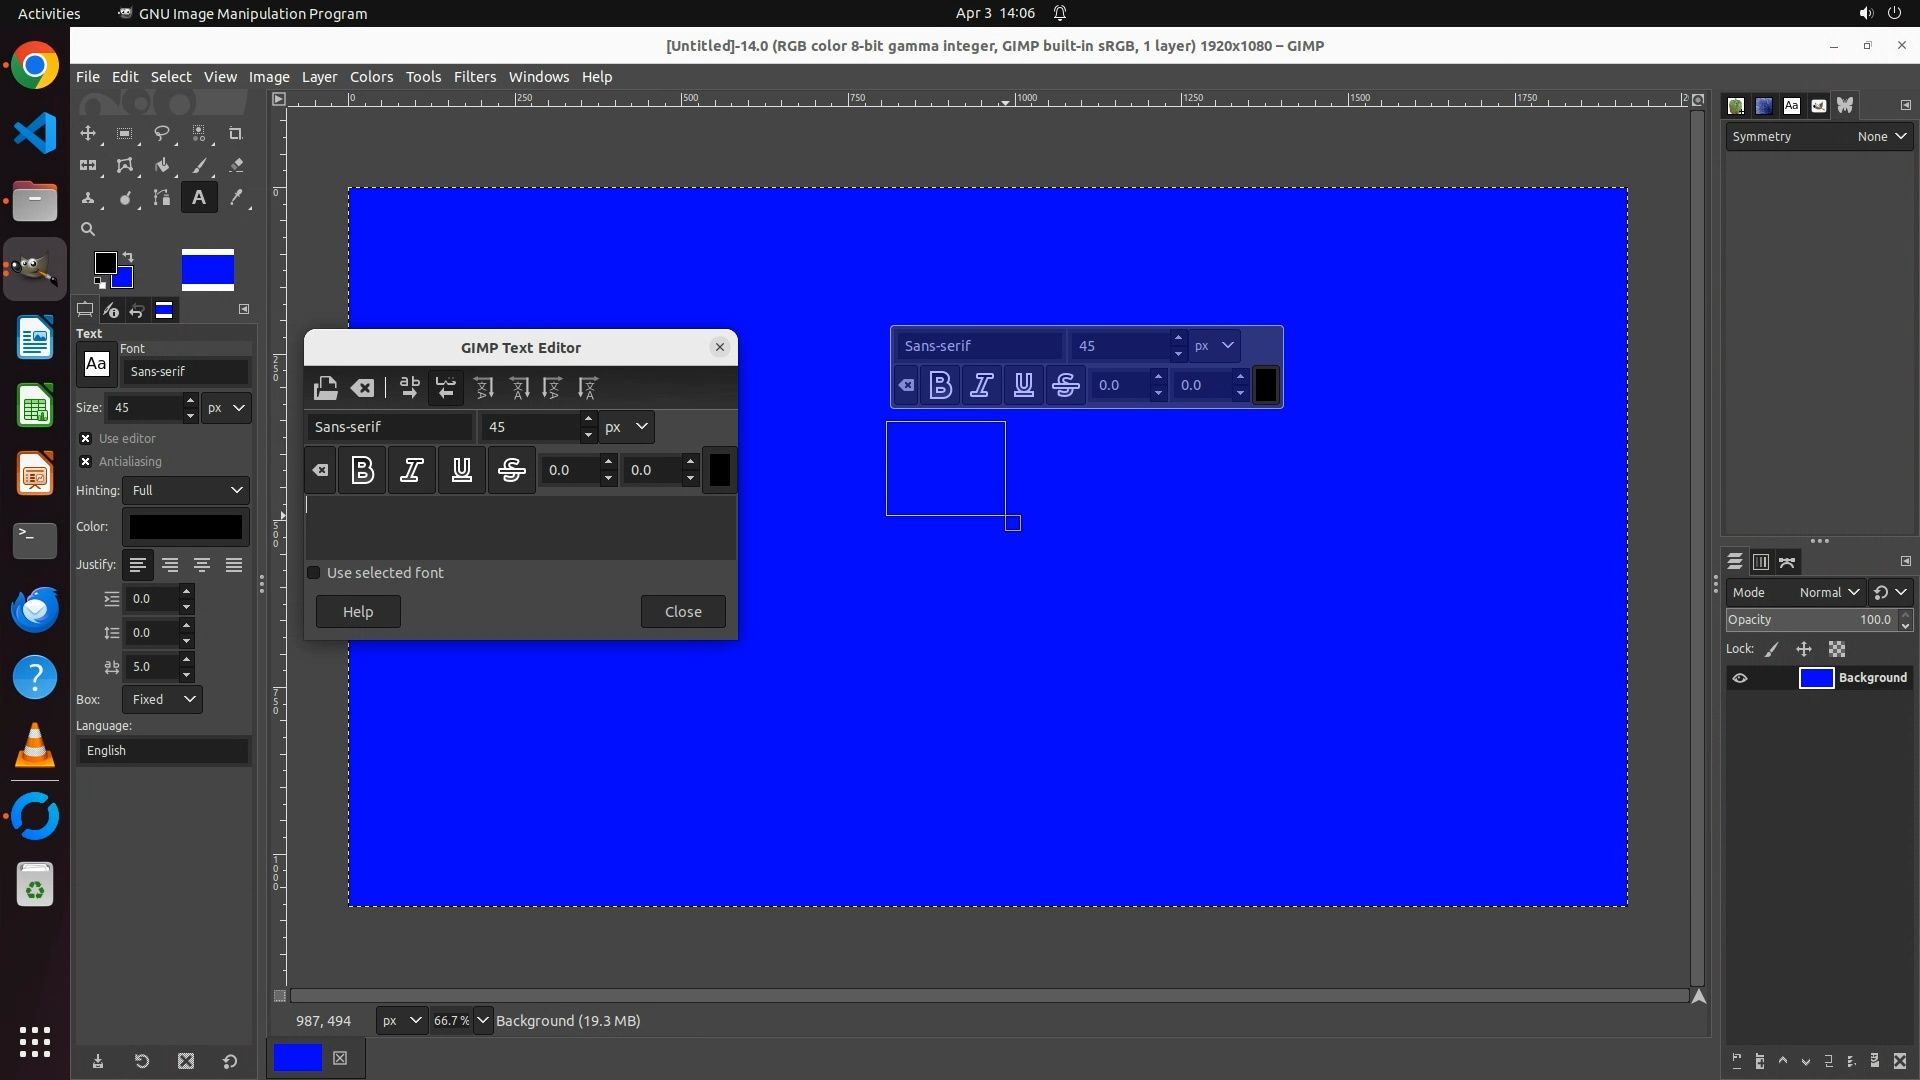Enable Use selected font checkbox
Viewport: 1920px width, 1080px height.
(314, 573)
